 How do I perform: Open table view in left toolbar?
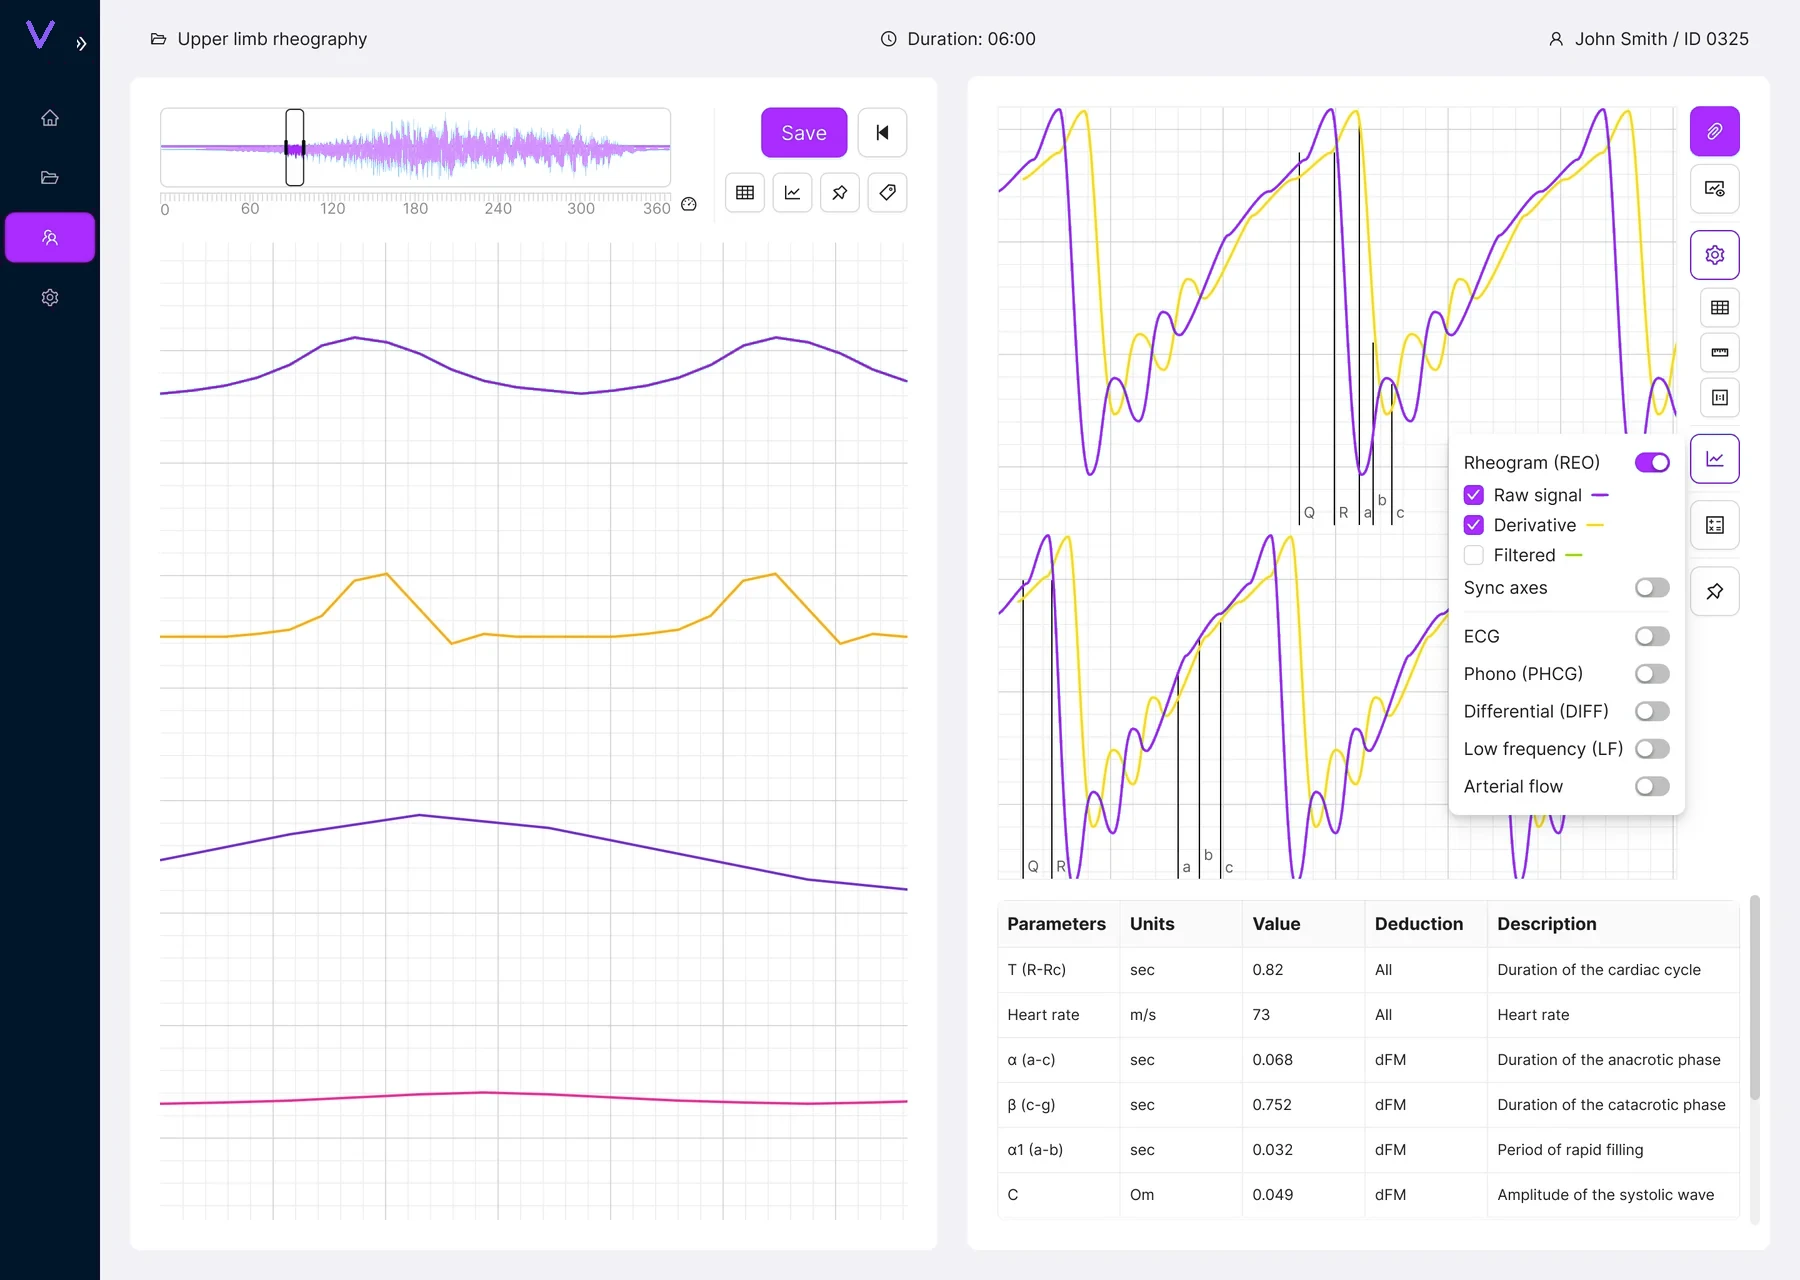(x=745, y=192)
